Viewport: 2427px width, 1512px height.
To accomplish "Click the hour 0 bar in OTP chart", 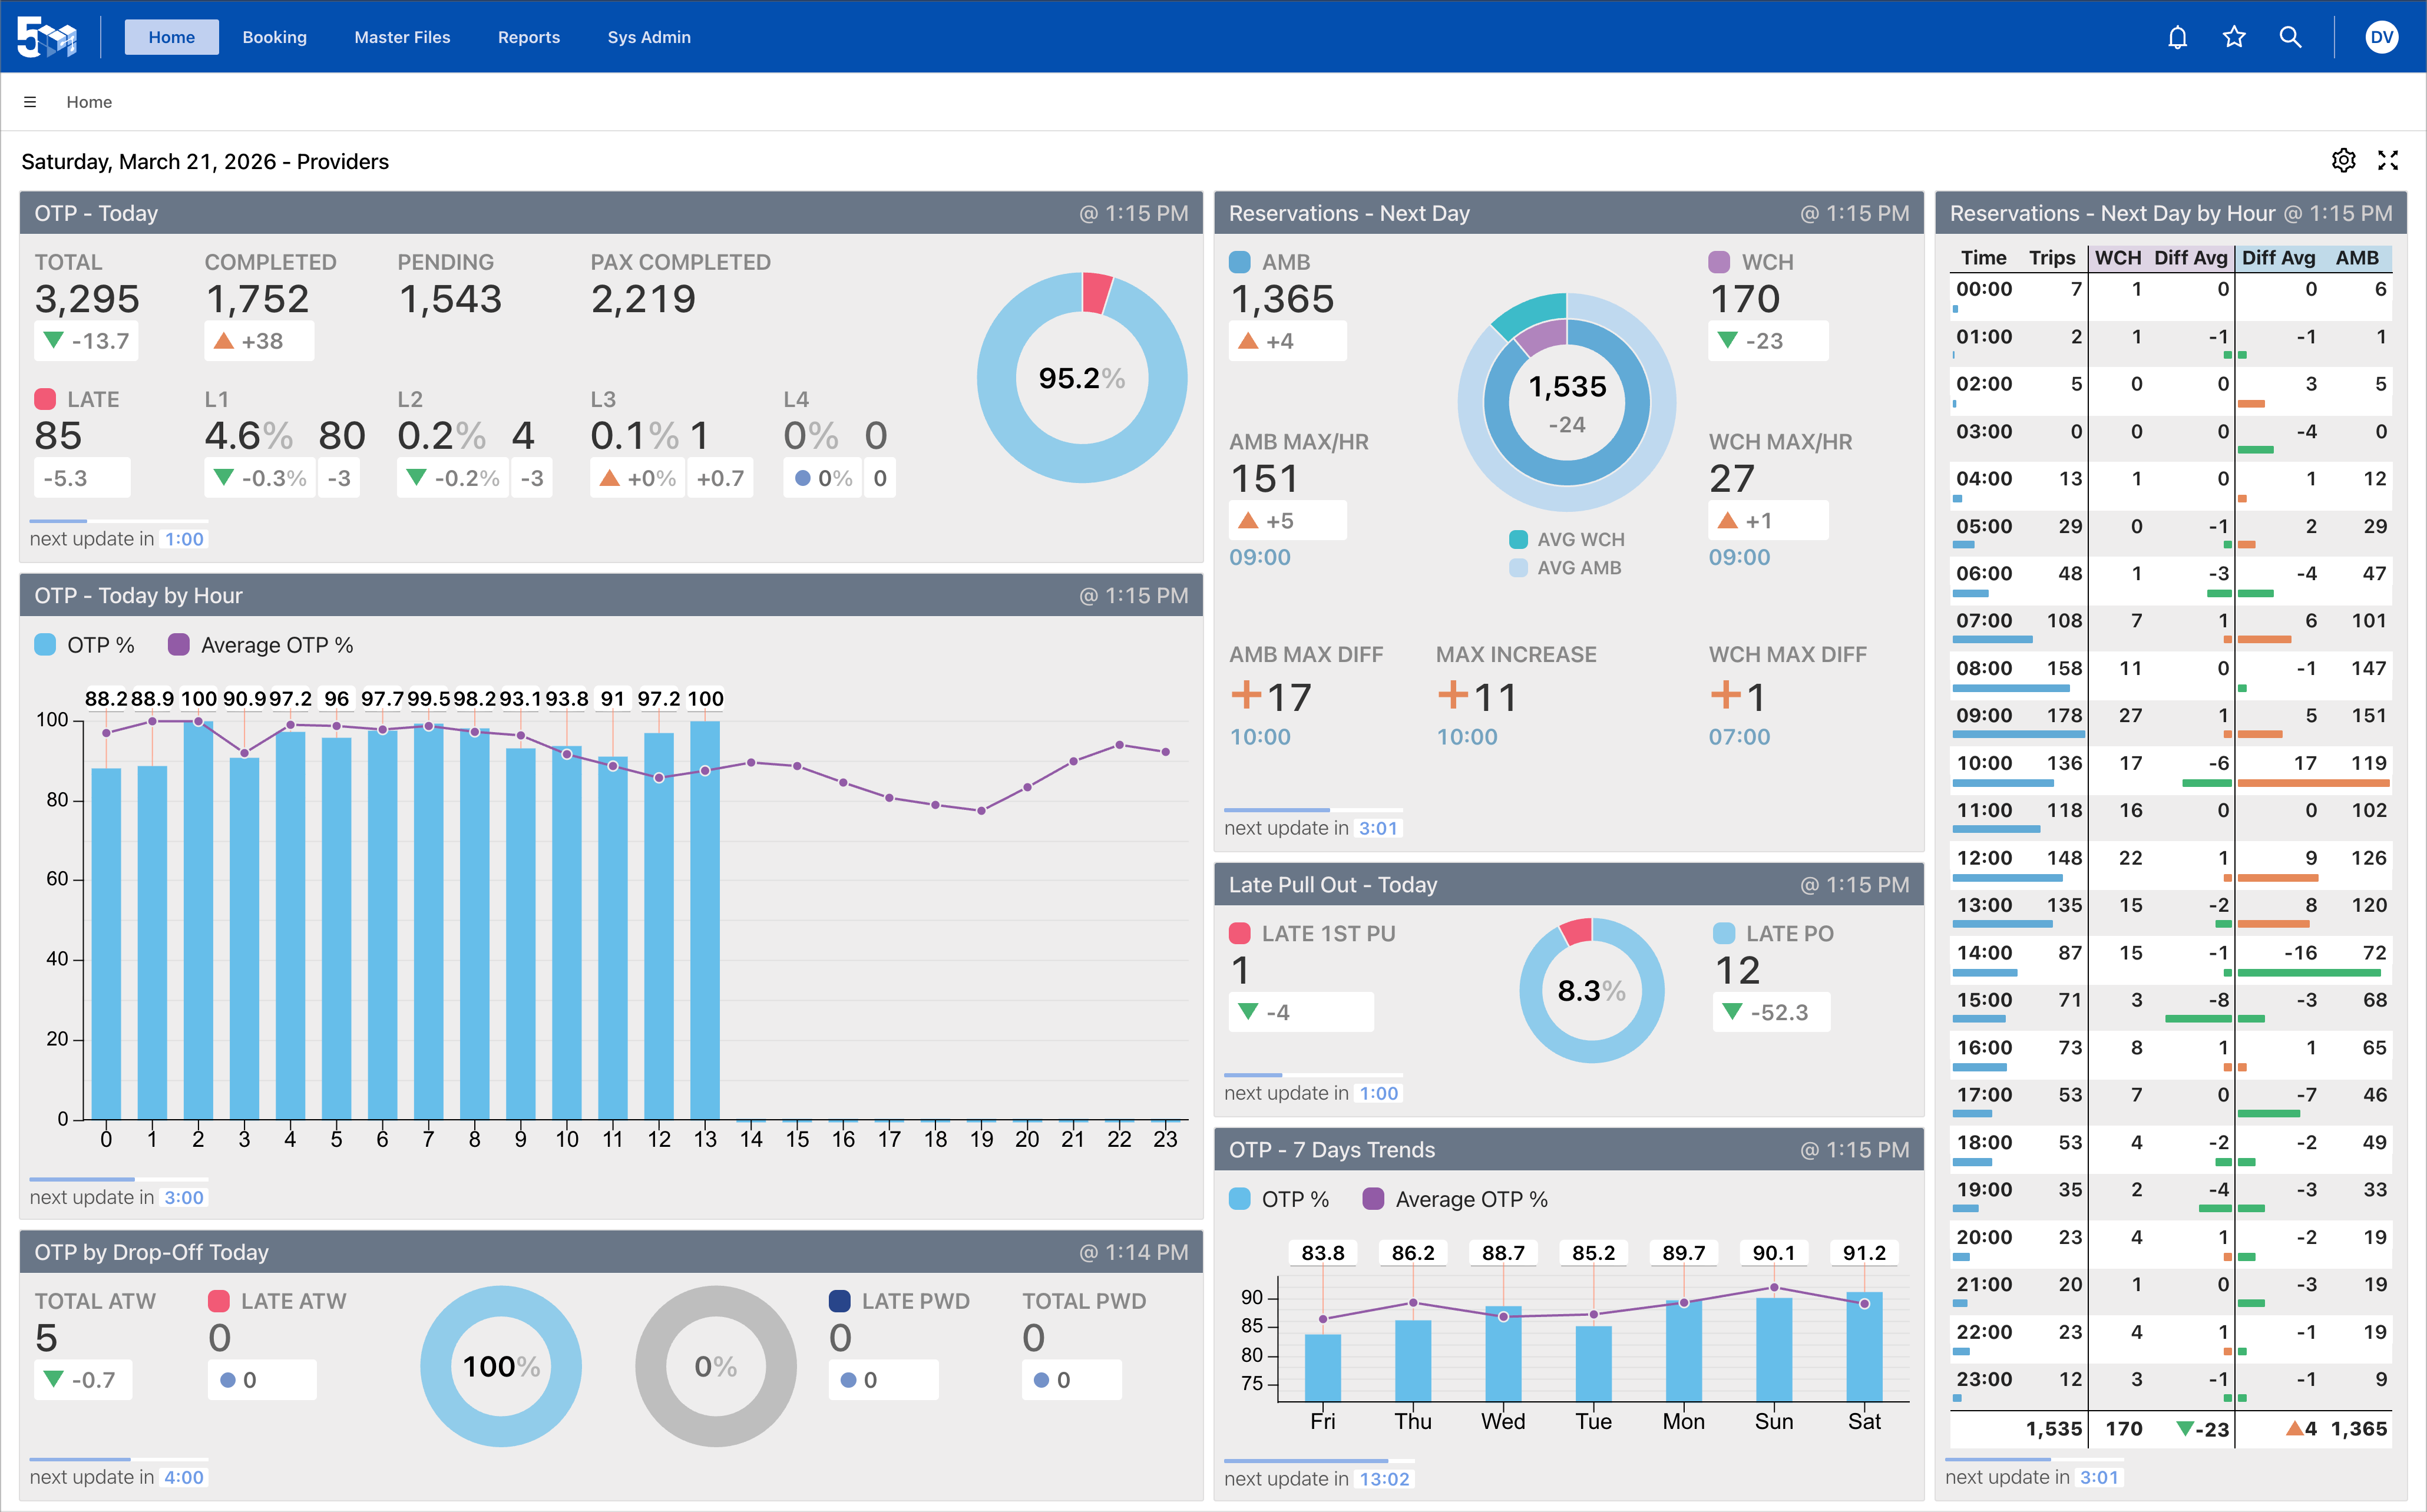I will 106,943.
